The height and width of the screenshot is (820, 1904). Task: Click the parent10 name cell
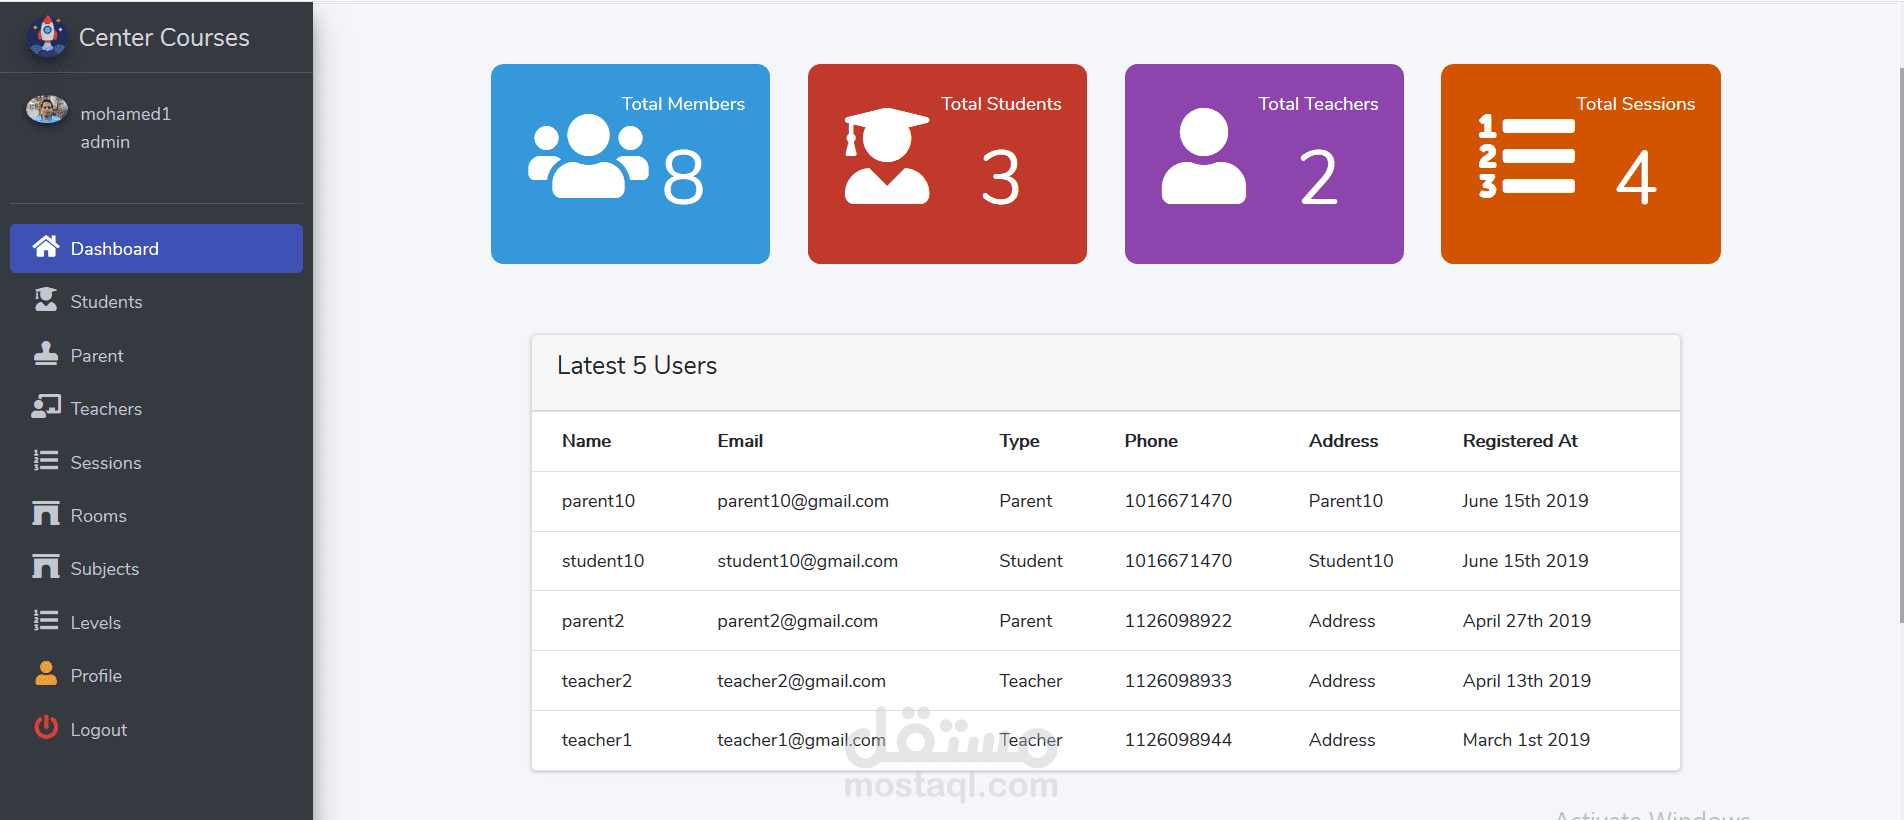click(x=598, y=501)
